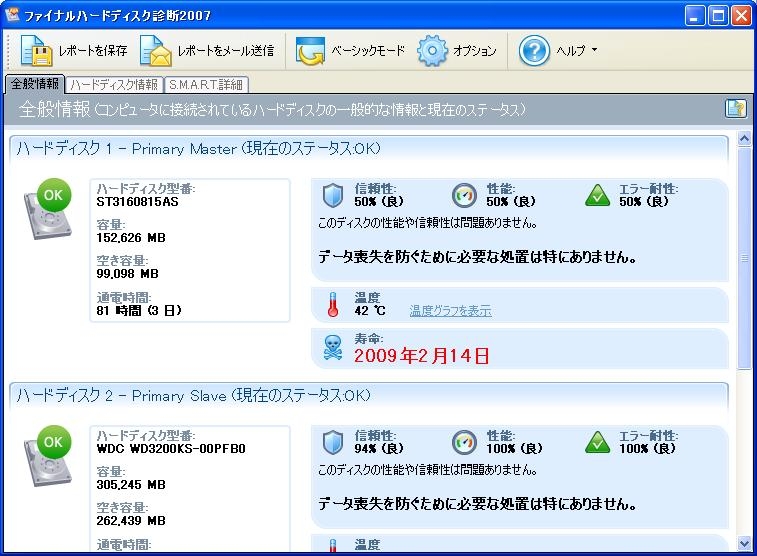Open オプション gear icon
This screenshot has height=556, width=757.
(432, 50)
